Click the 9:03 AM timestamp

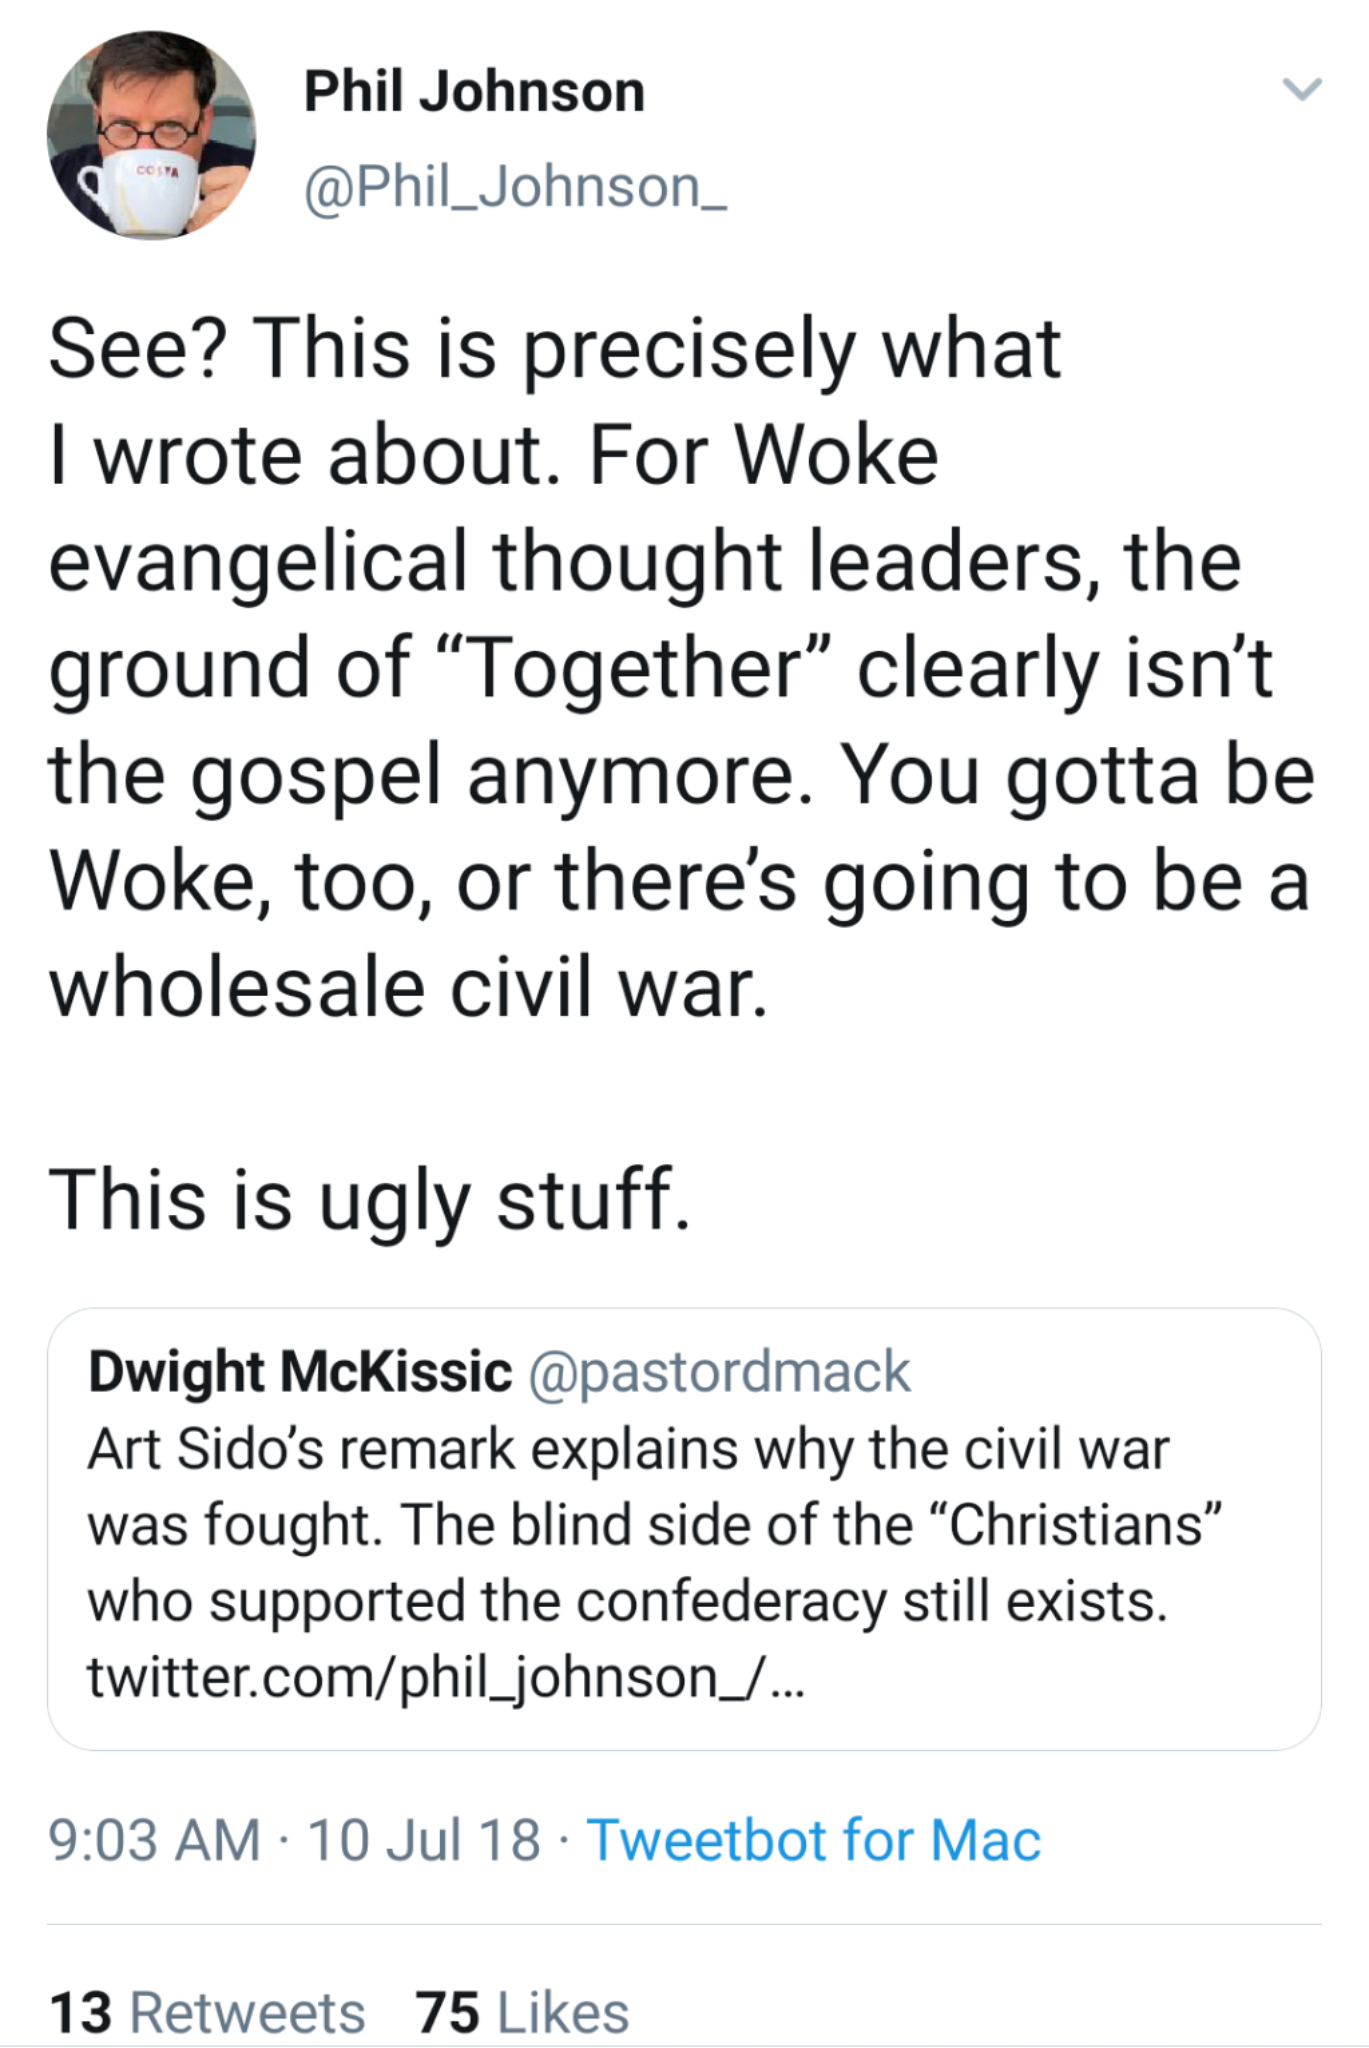point(154,1840)
